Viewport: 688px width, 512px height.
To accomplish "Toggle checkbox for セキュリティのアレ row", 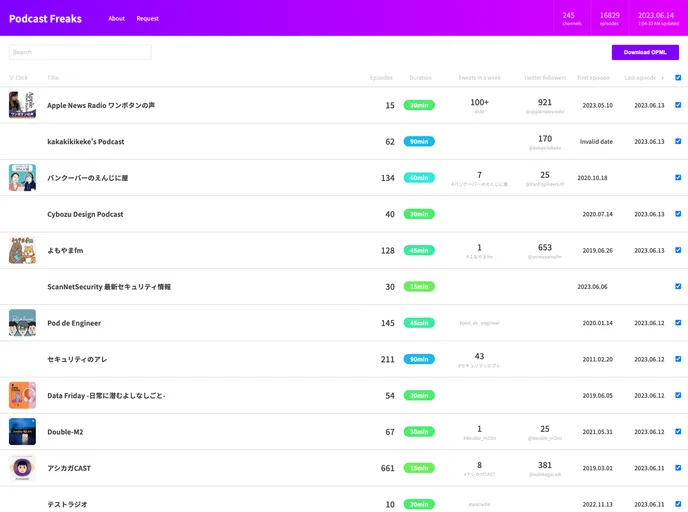I will [678, 359].
